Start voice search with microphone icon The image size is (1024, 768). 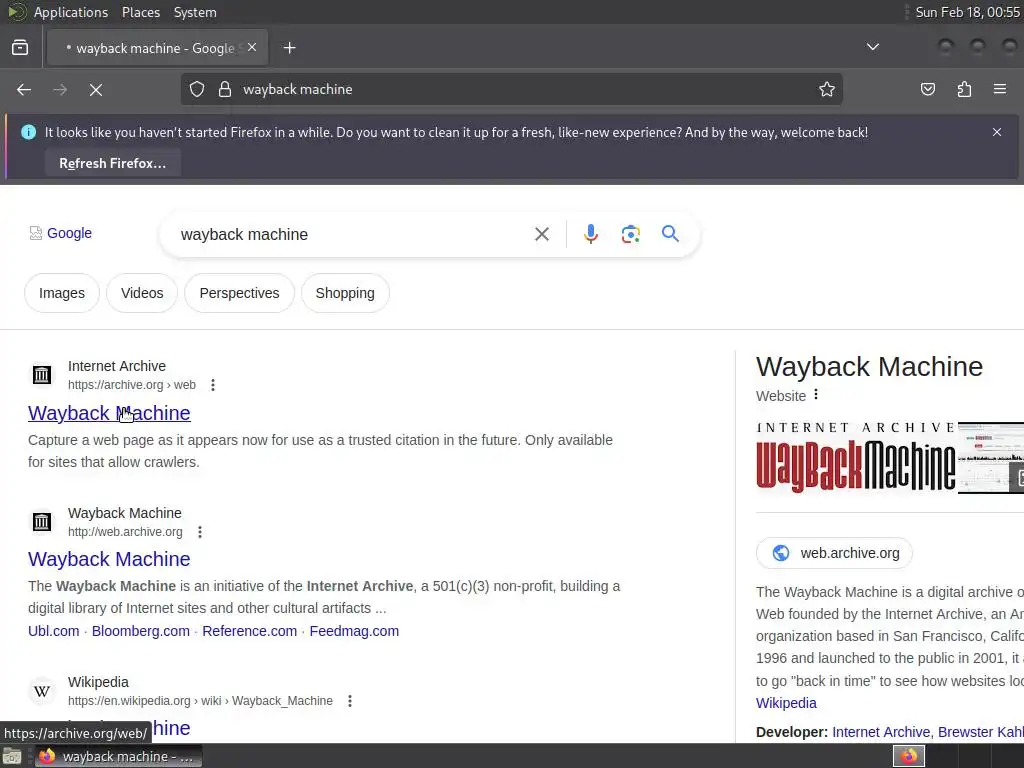coord(590,234)
